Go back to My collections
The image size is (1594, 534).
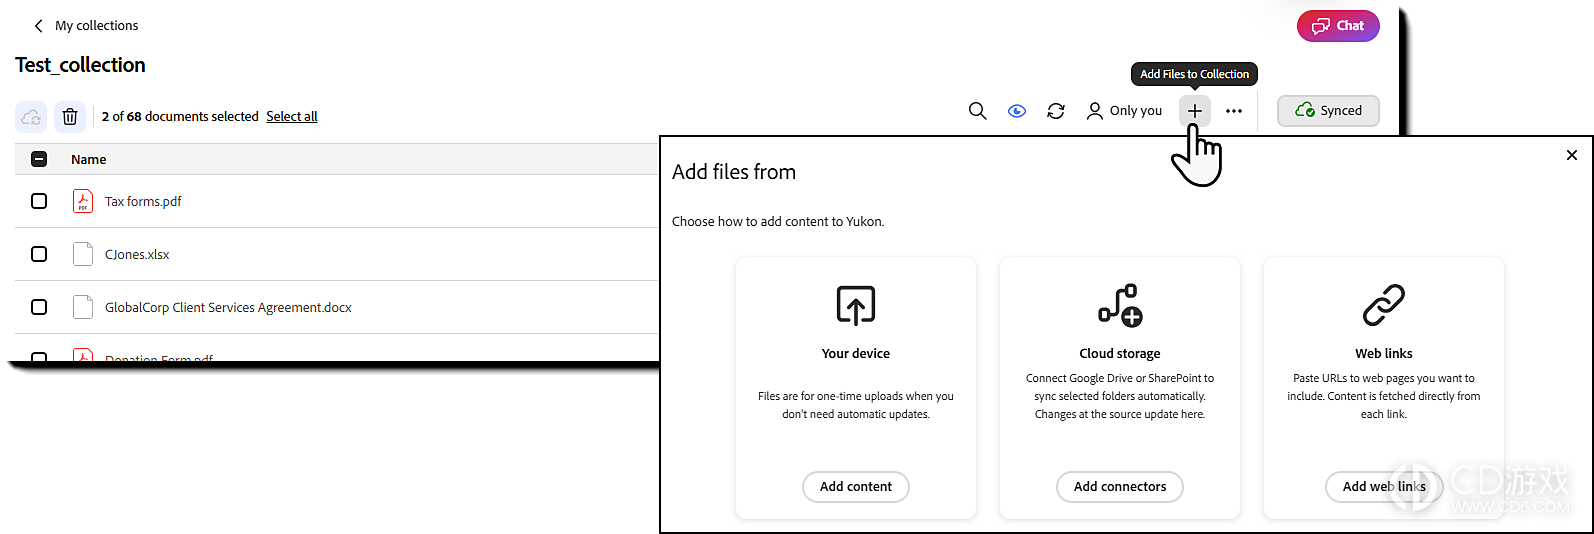pos(86,26)
